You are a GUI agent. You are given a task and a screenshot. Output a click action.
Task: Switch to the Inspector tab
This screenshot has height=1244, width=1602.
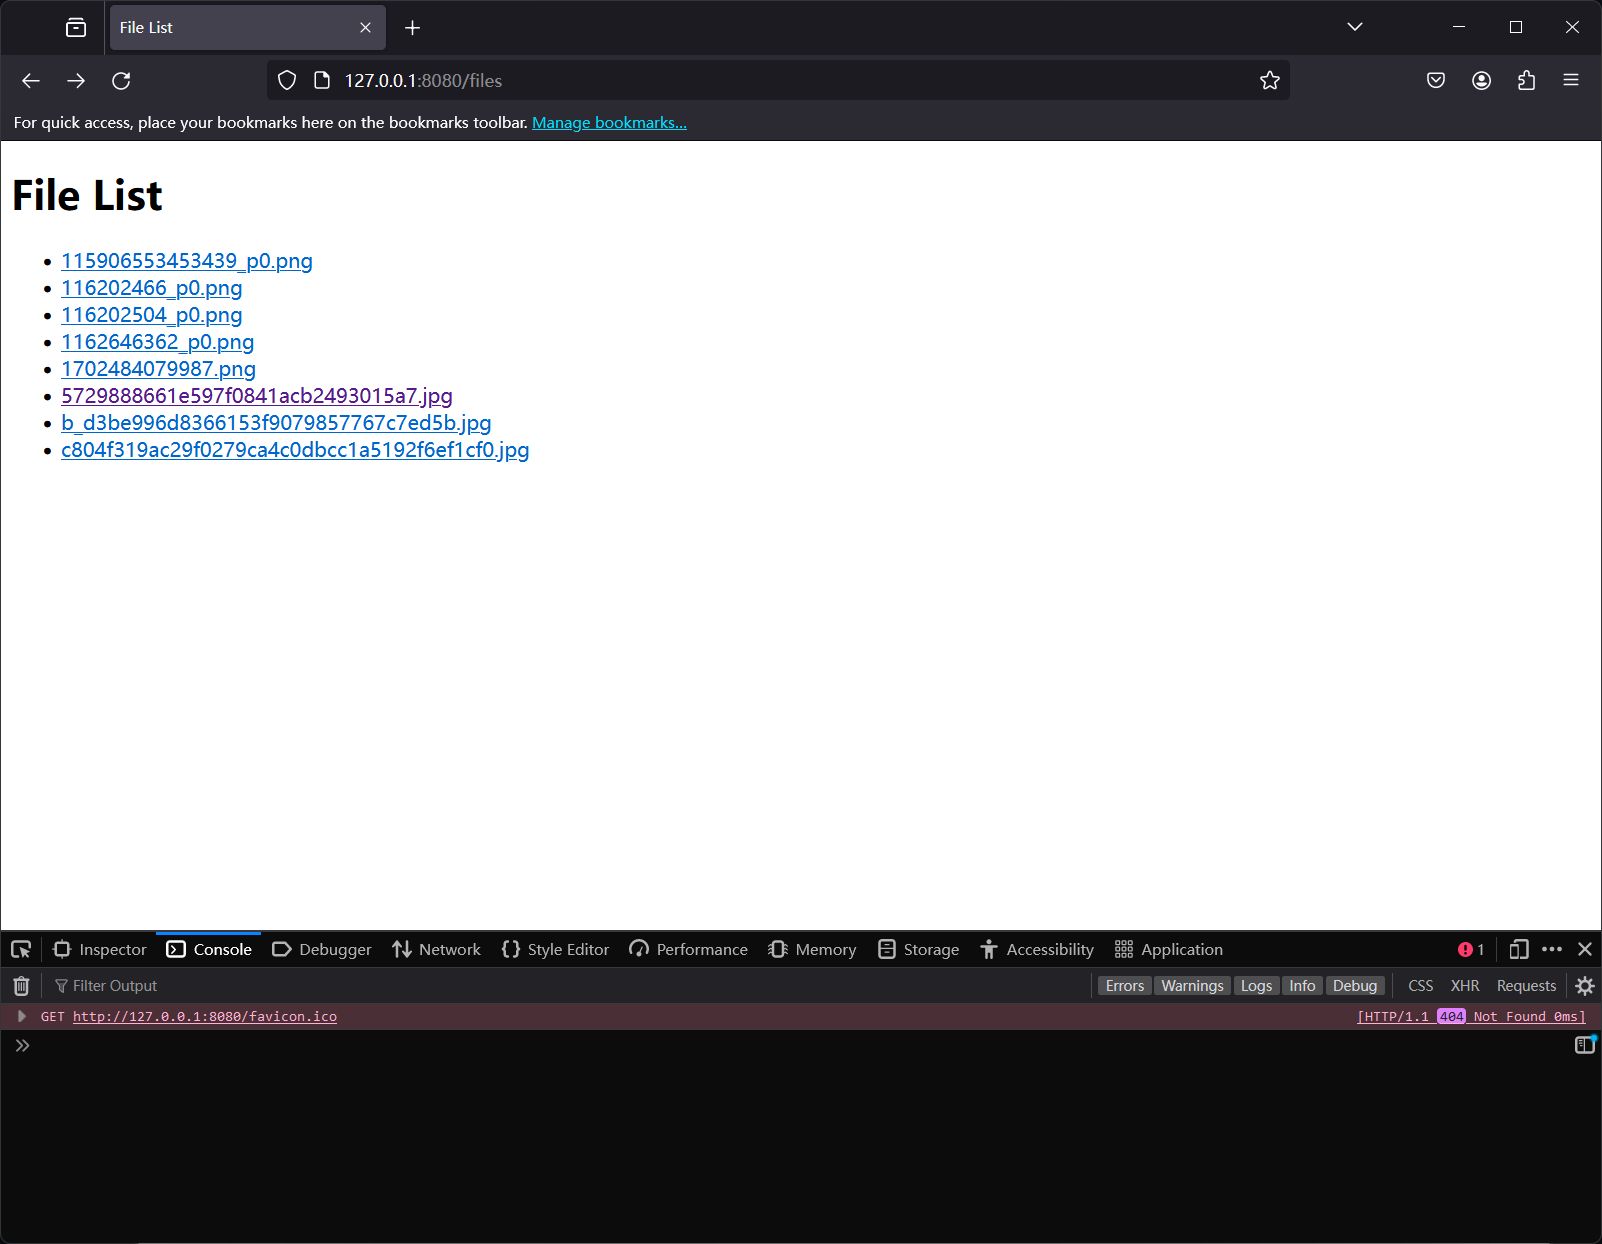click(x=100, y=949)
